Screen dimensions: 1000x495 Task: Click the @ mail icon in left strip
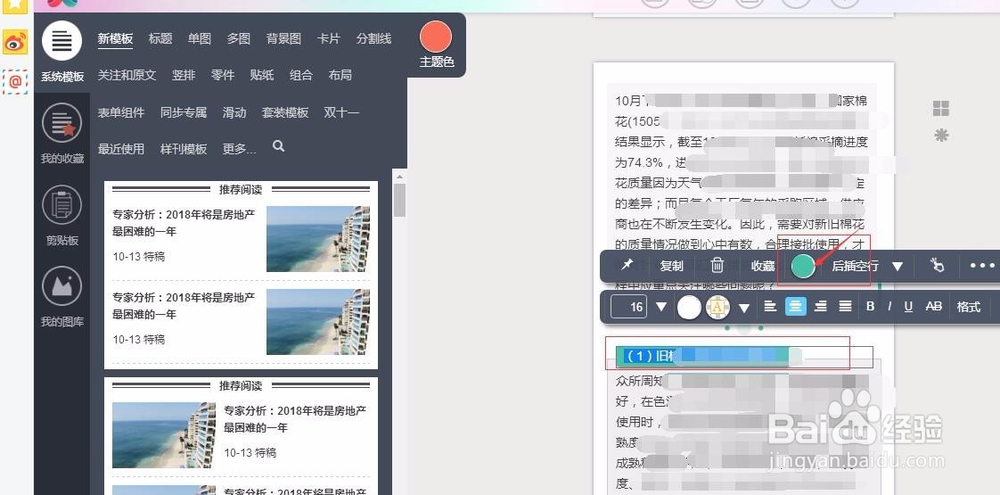[x=15, y=82]
